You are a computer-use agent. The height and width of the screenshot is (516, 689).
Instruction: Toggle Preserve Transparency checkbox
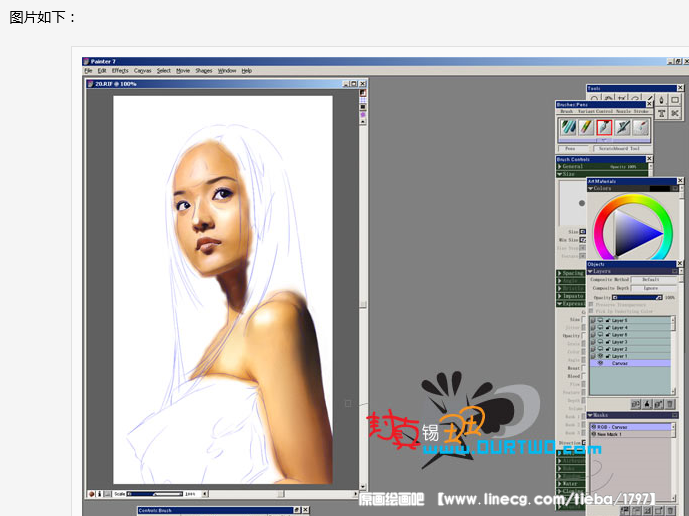coord(591,304)
